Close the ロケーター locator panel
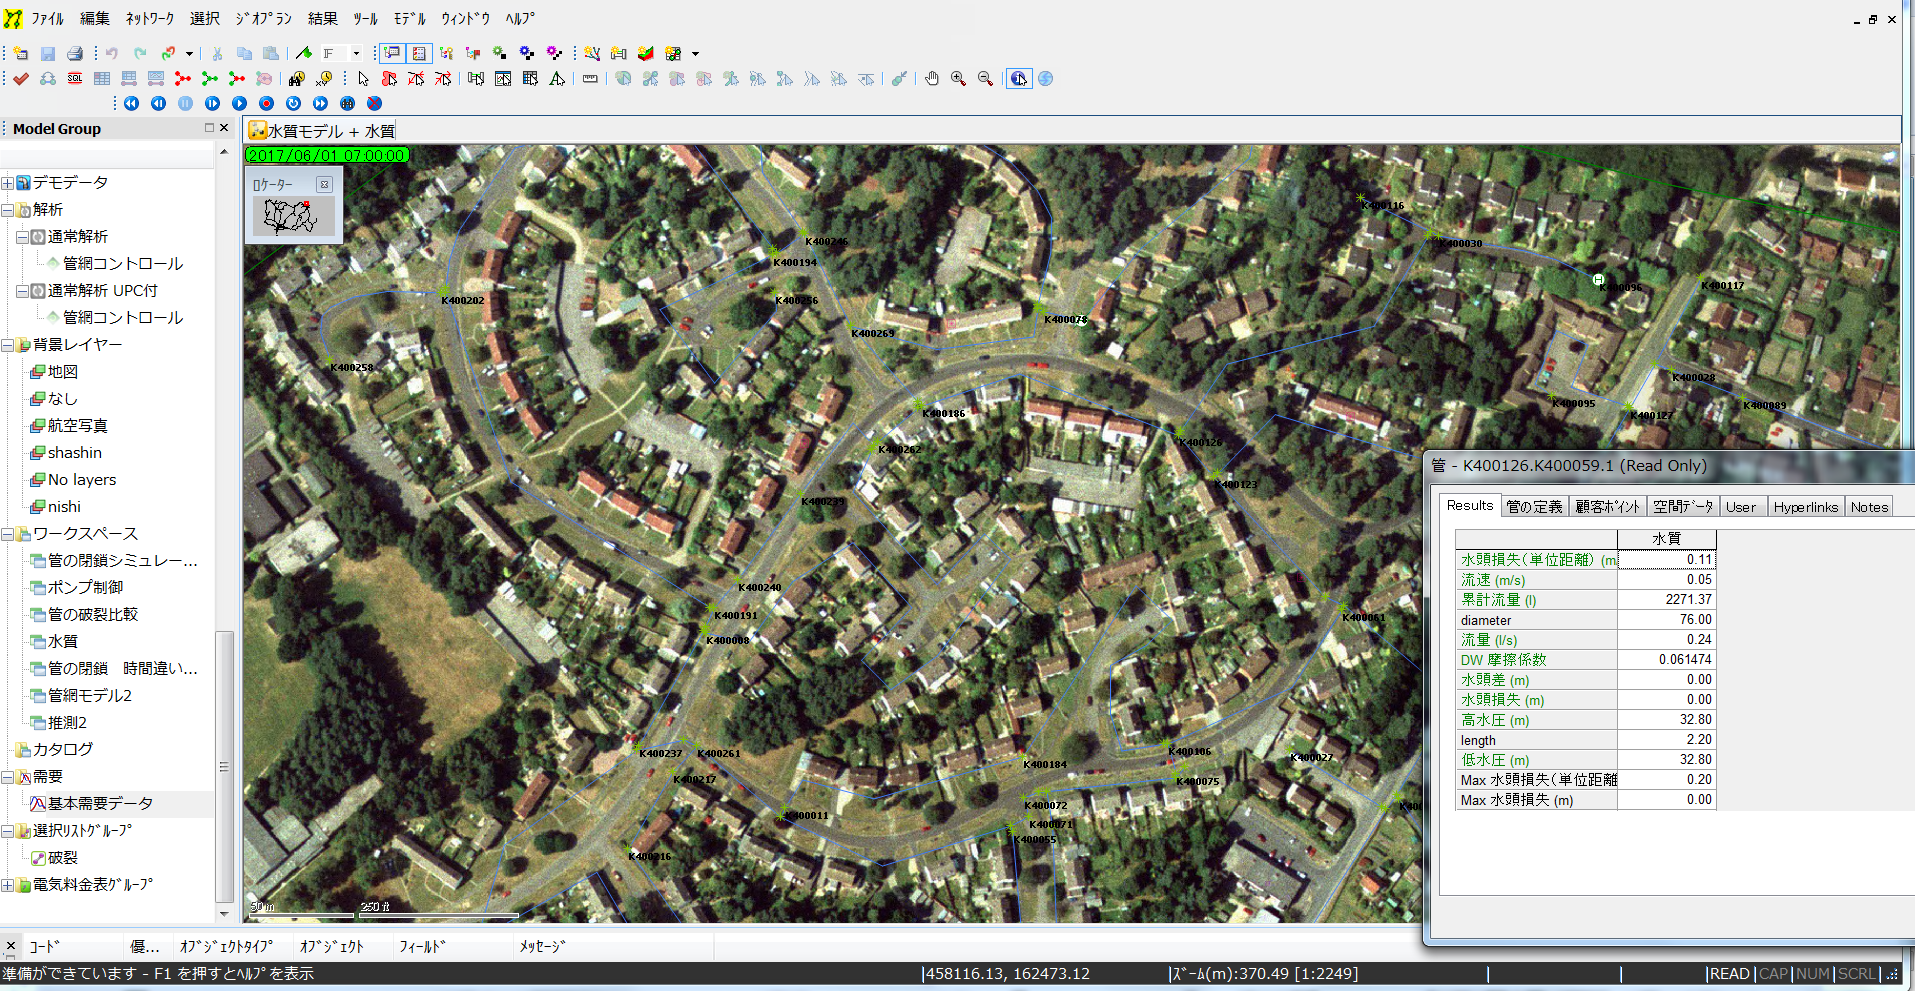 324,184
